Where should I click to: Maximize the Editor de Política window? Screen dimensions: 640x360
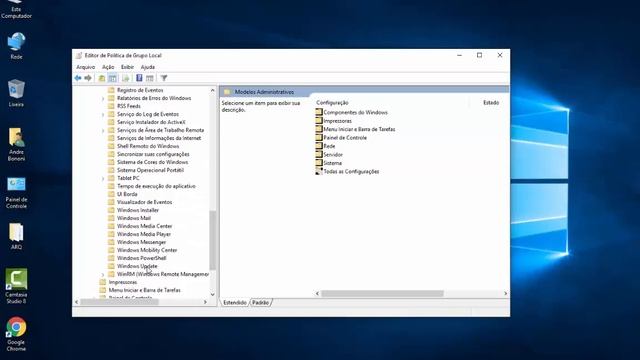[x=480, y=55]
